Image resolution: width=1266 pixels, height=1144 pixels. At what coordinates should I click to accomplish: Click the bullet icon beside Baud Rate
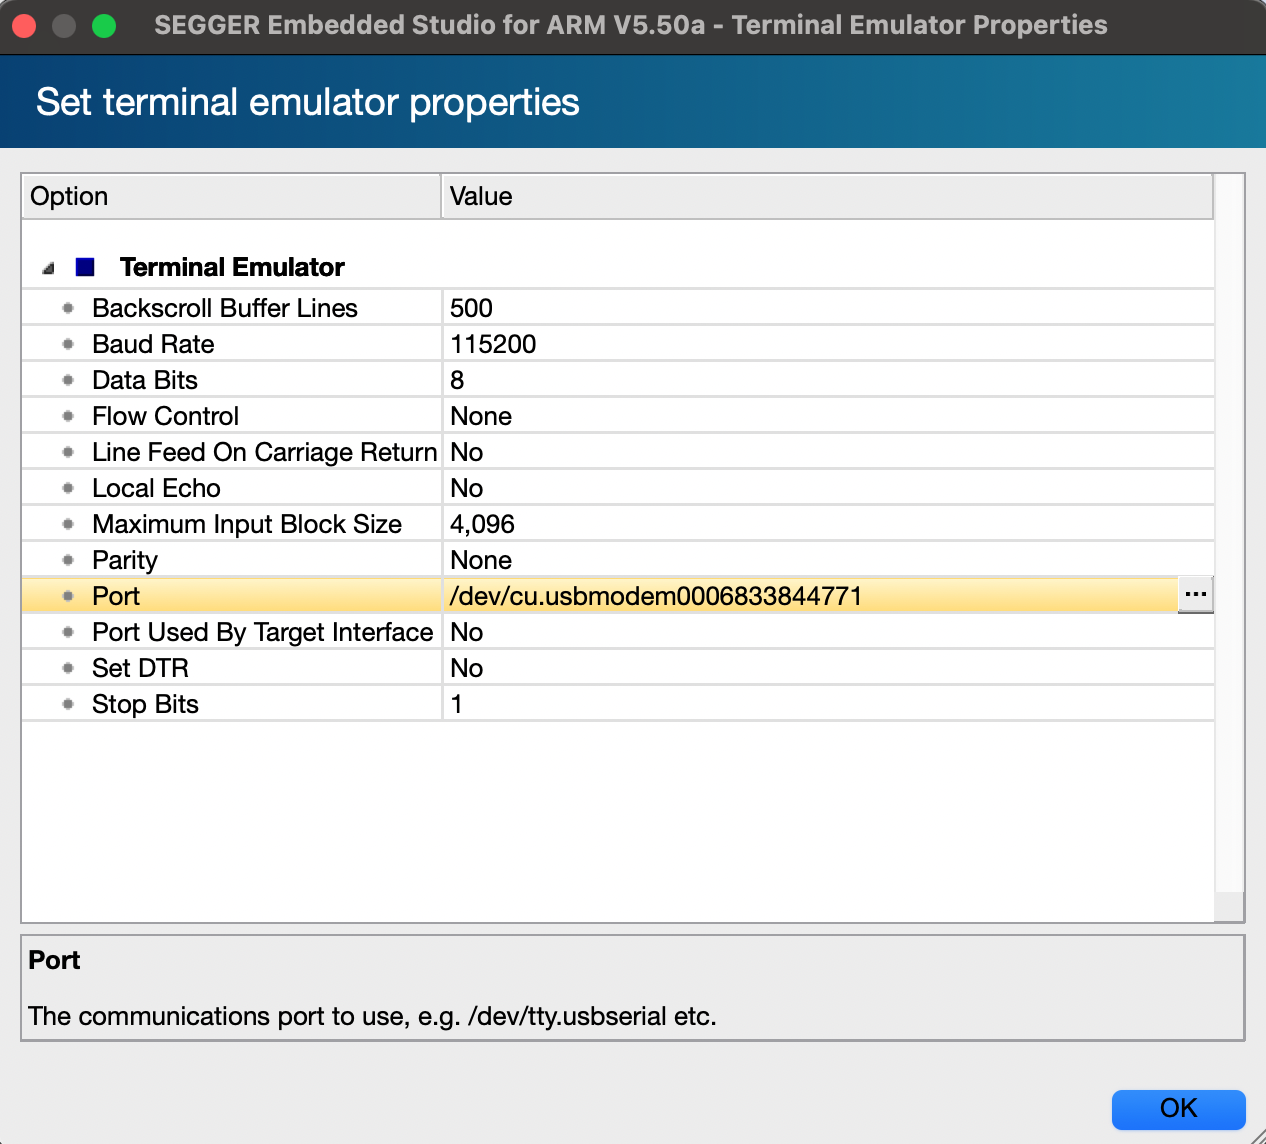67,343
